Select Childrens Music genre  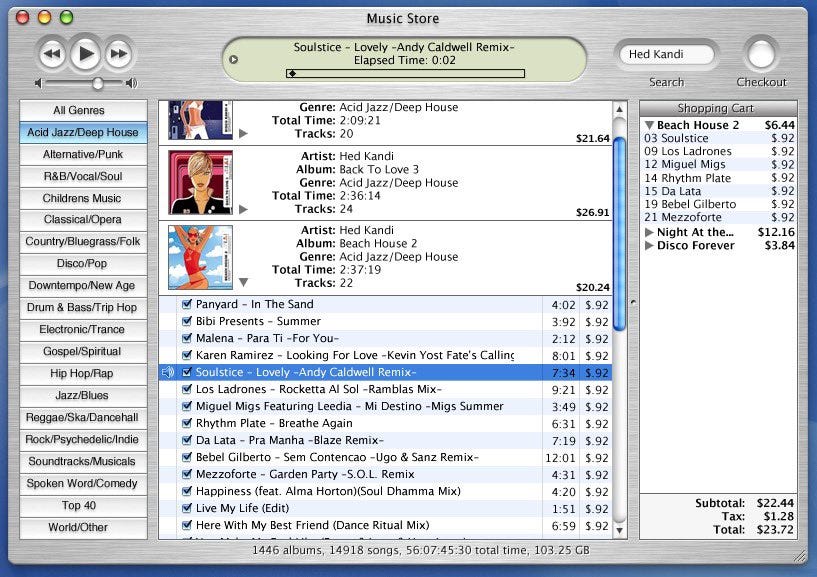(x=83, y=198)
